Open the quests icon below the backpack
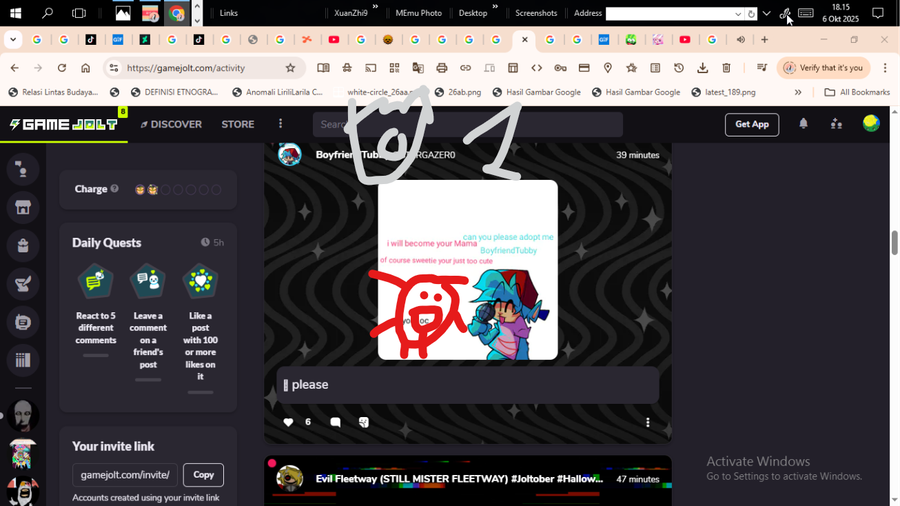 click(x=22, y=283)
